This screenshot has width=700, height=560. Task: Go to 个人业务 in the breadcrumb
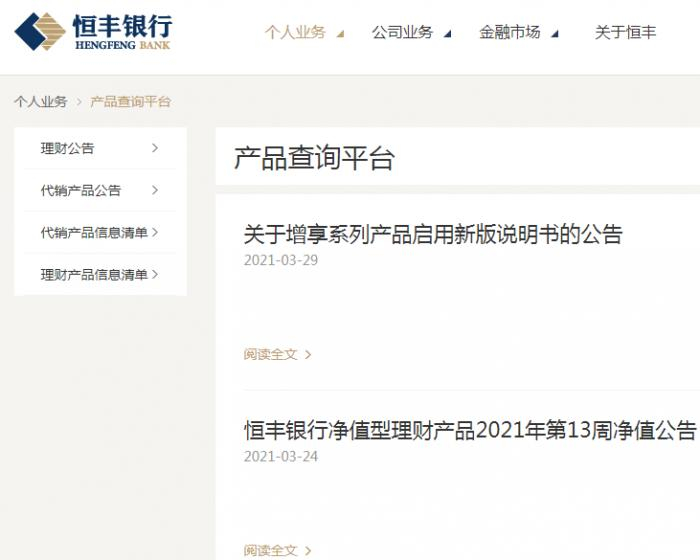[x=41, y=102]
